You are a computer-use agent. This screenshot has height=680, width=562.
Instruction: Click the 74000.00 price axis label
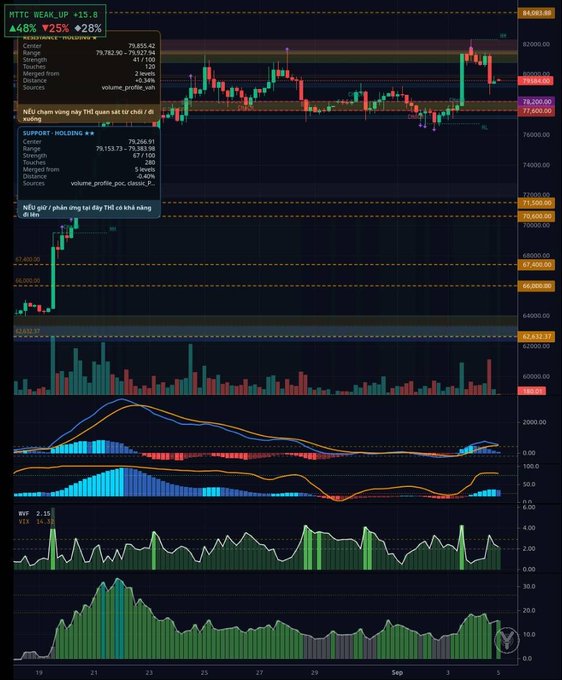click(536, 165)
